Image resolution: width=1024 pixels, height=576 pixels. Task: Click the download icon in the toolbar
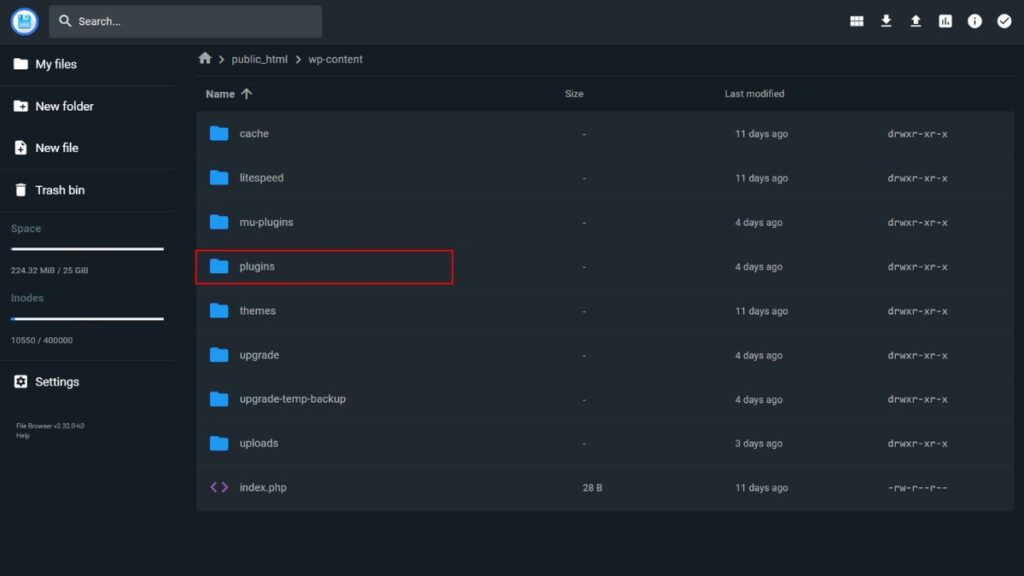[x=886, y=20]
